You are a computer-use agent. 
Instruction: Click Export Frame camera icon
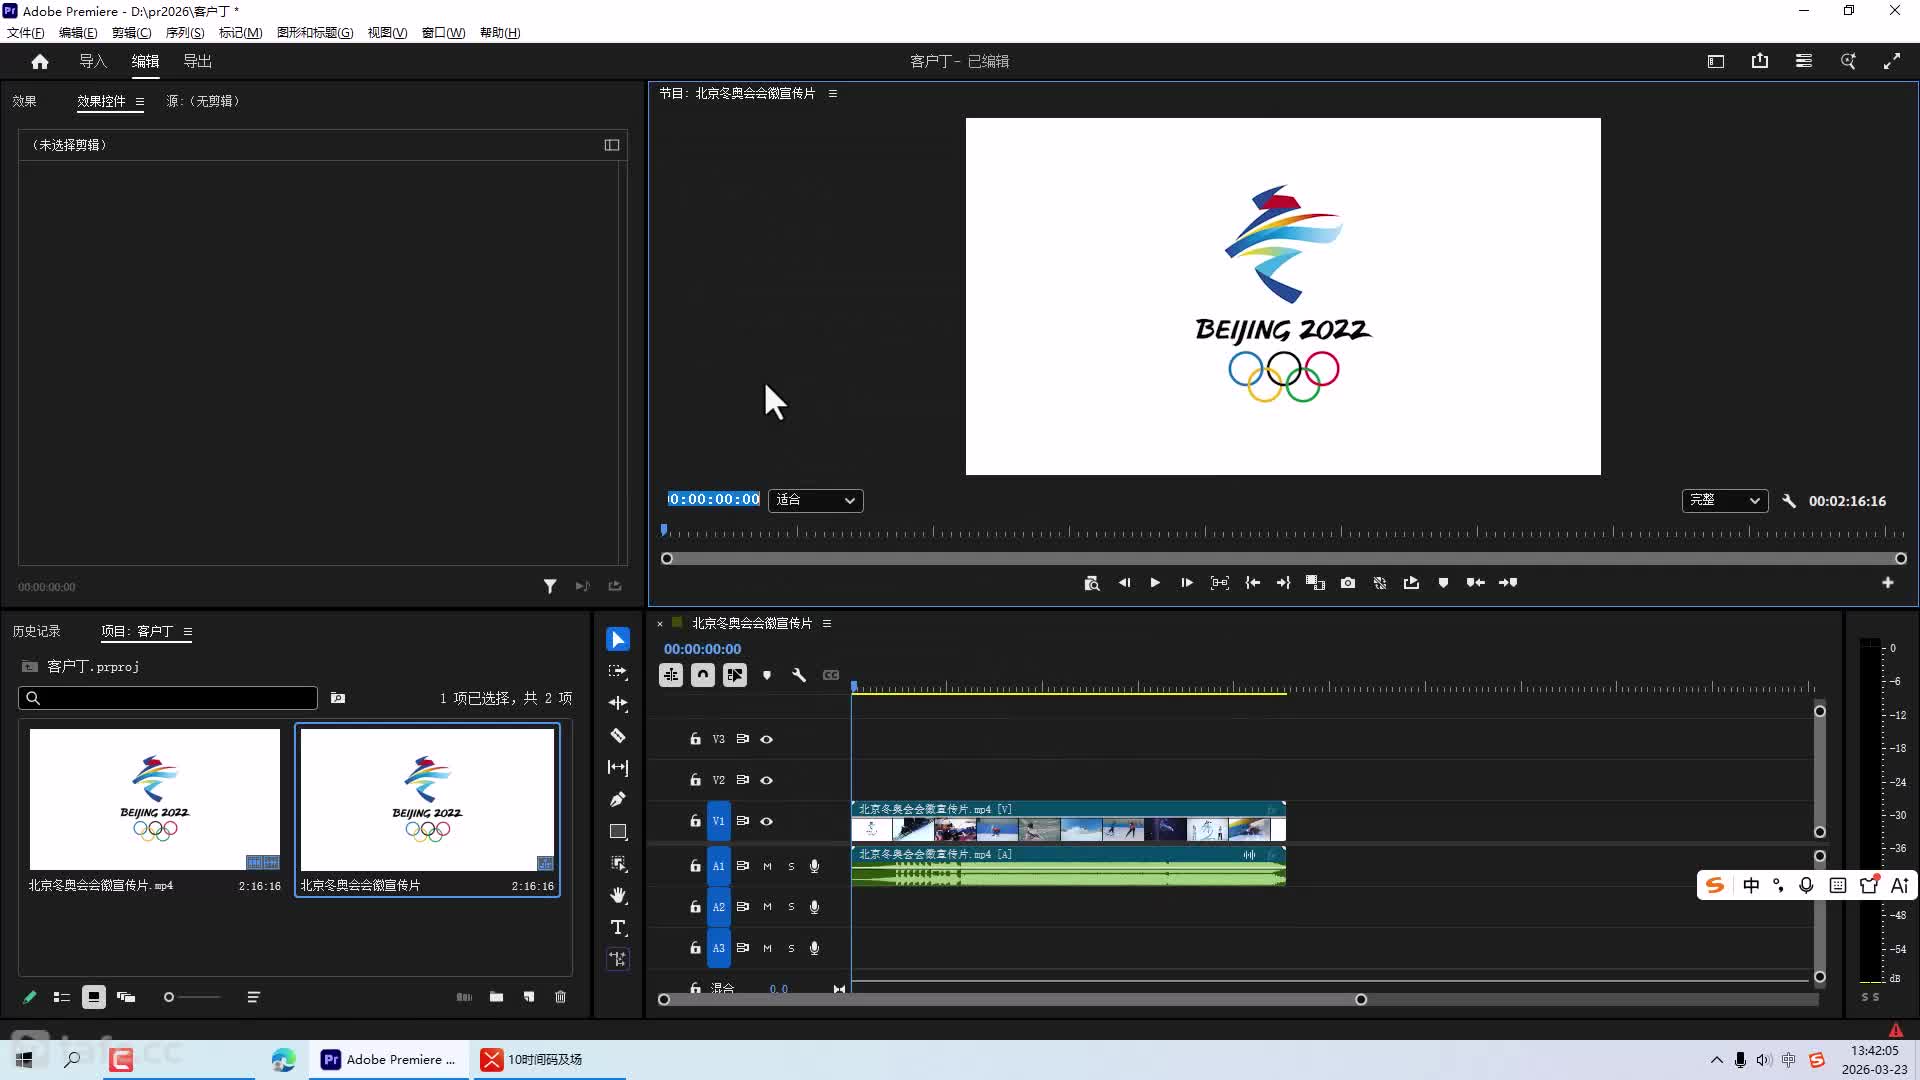coord(1348,583)
